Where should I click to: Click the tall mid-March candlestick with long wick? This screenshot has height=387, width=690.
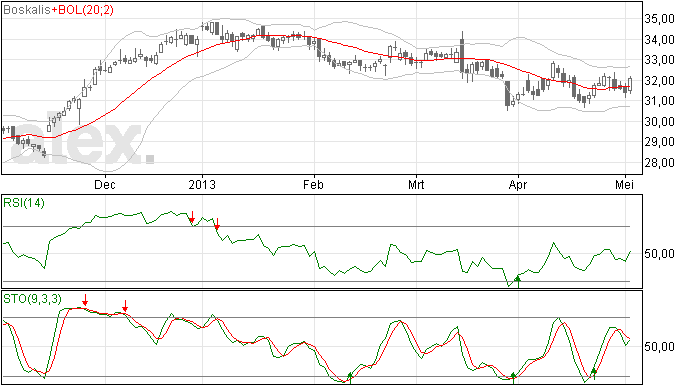coord(462,55)
